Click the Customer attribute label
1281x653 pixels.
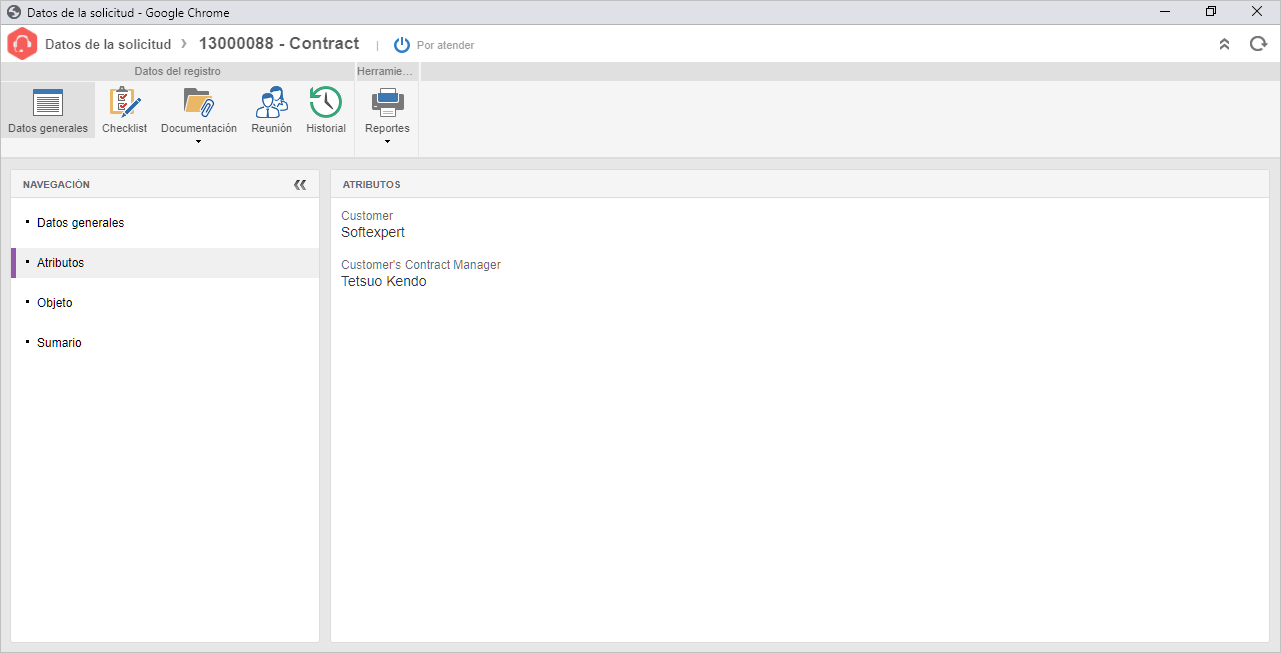(x=367, y=216)
